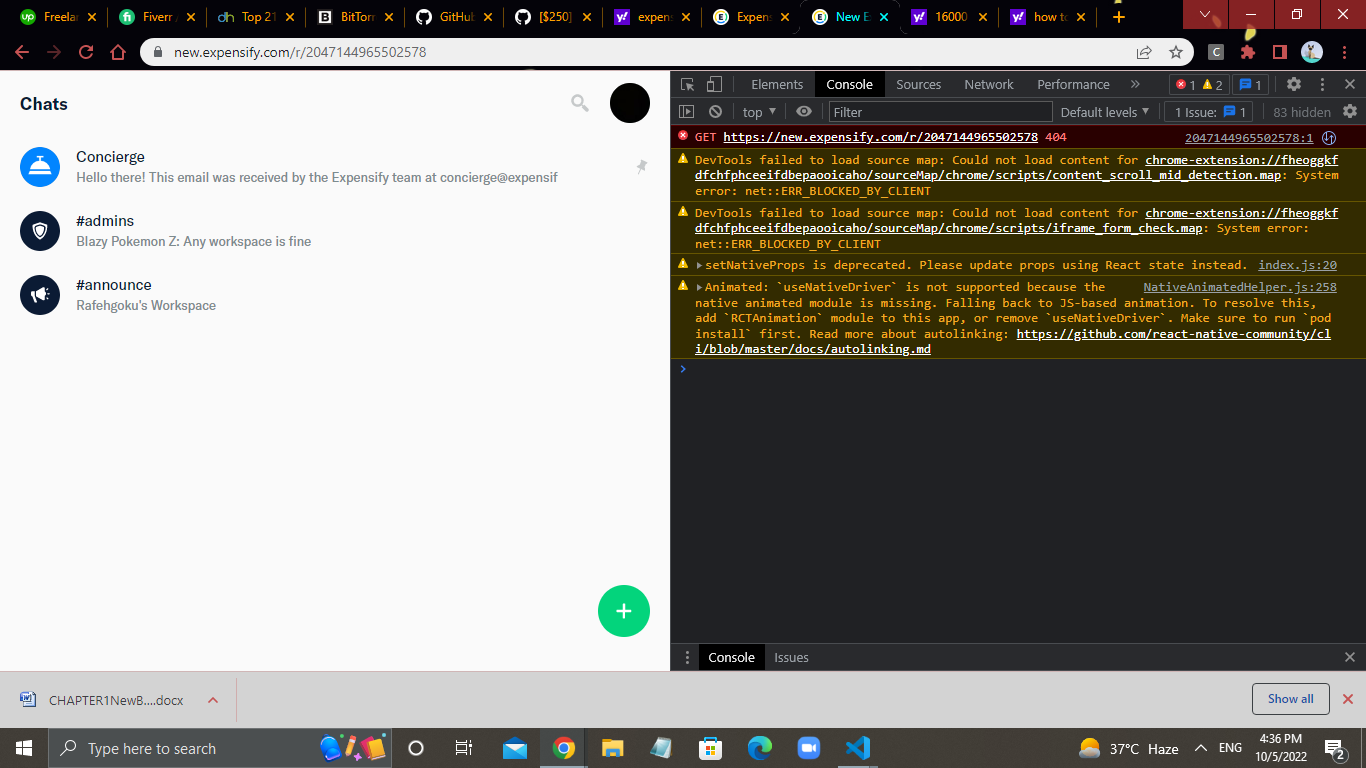Screen dimensions: 1366x768
Task: Expand the setNativeProps deprecated warning
Action: [700, 264]
